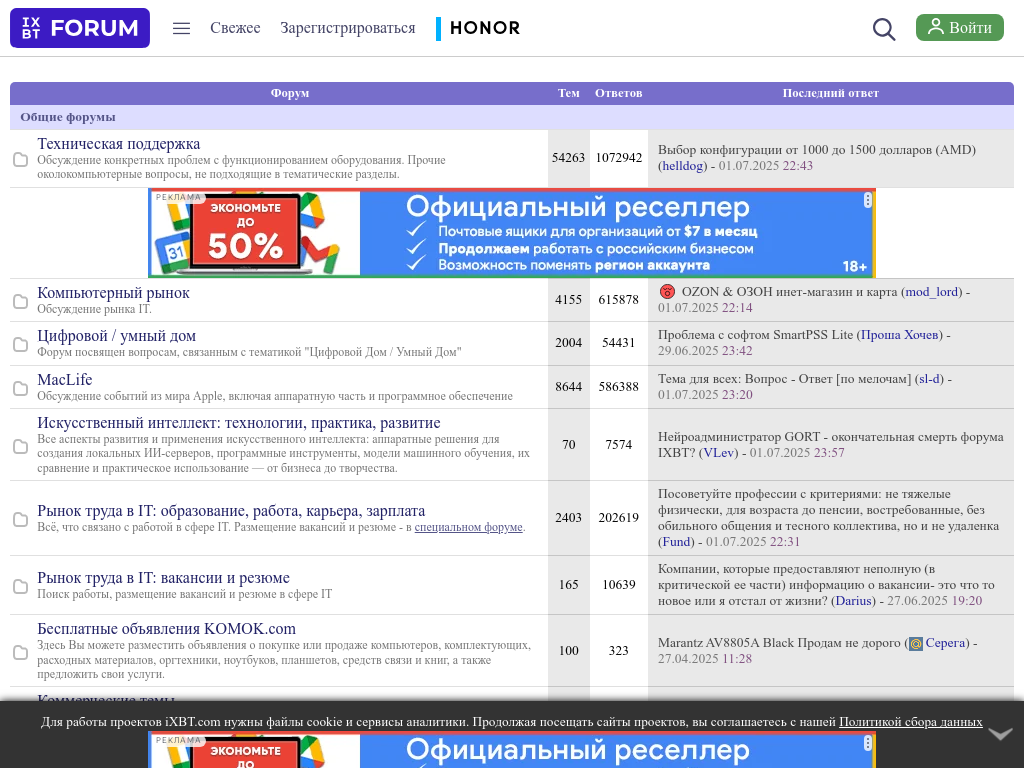Open user Darius profile link
The height and width of the screenshot is (768, 1024).
point(854,601)
